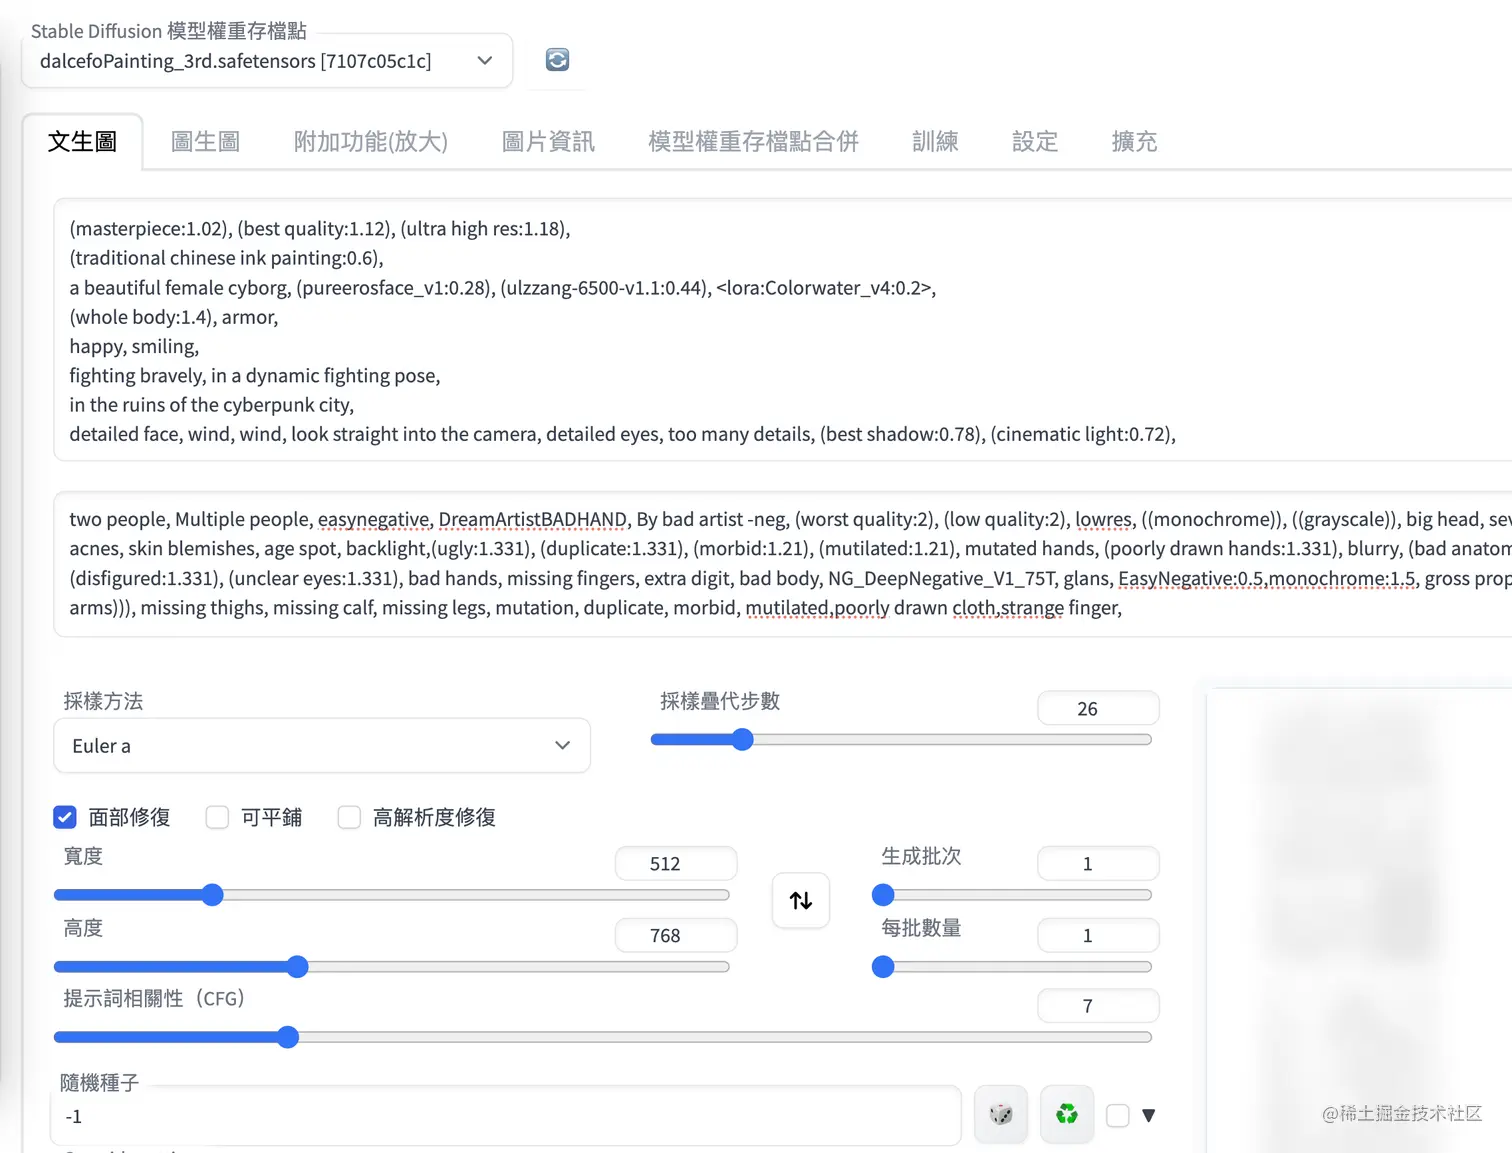Click the height value field 768
Screen dimensions: 1512x1153
click(676, 935)
